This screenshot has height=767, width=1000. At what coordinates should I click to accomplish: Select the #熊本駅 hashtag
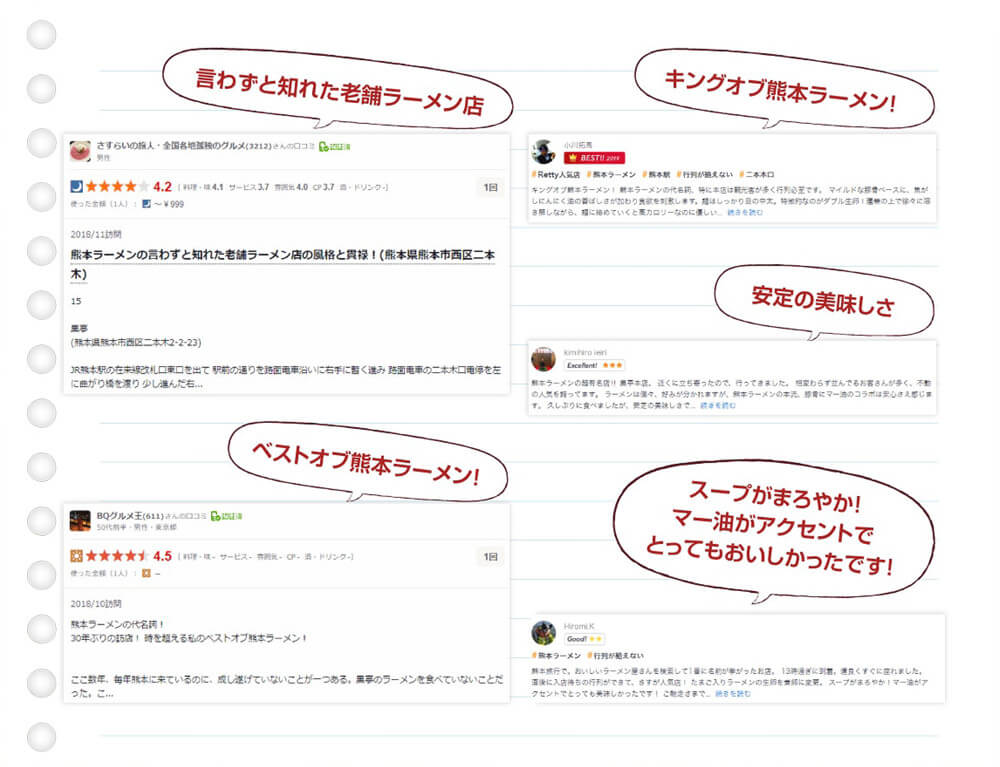[x=656, y=174]
